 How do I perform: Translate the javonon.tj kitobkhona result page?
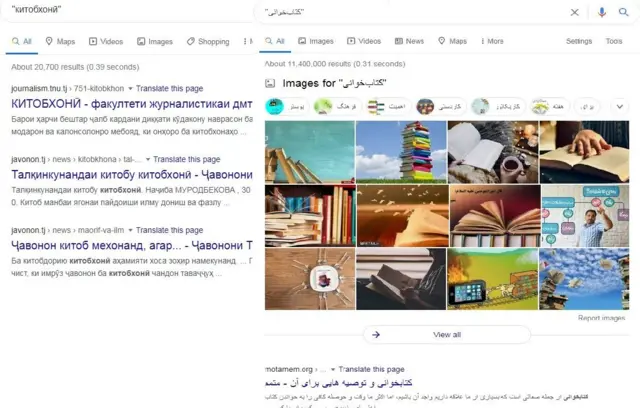pos(187,160)
